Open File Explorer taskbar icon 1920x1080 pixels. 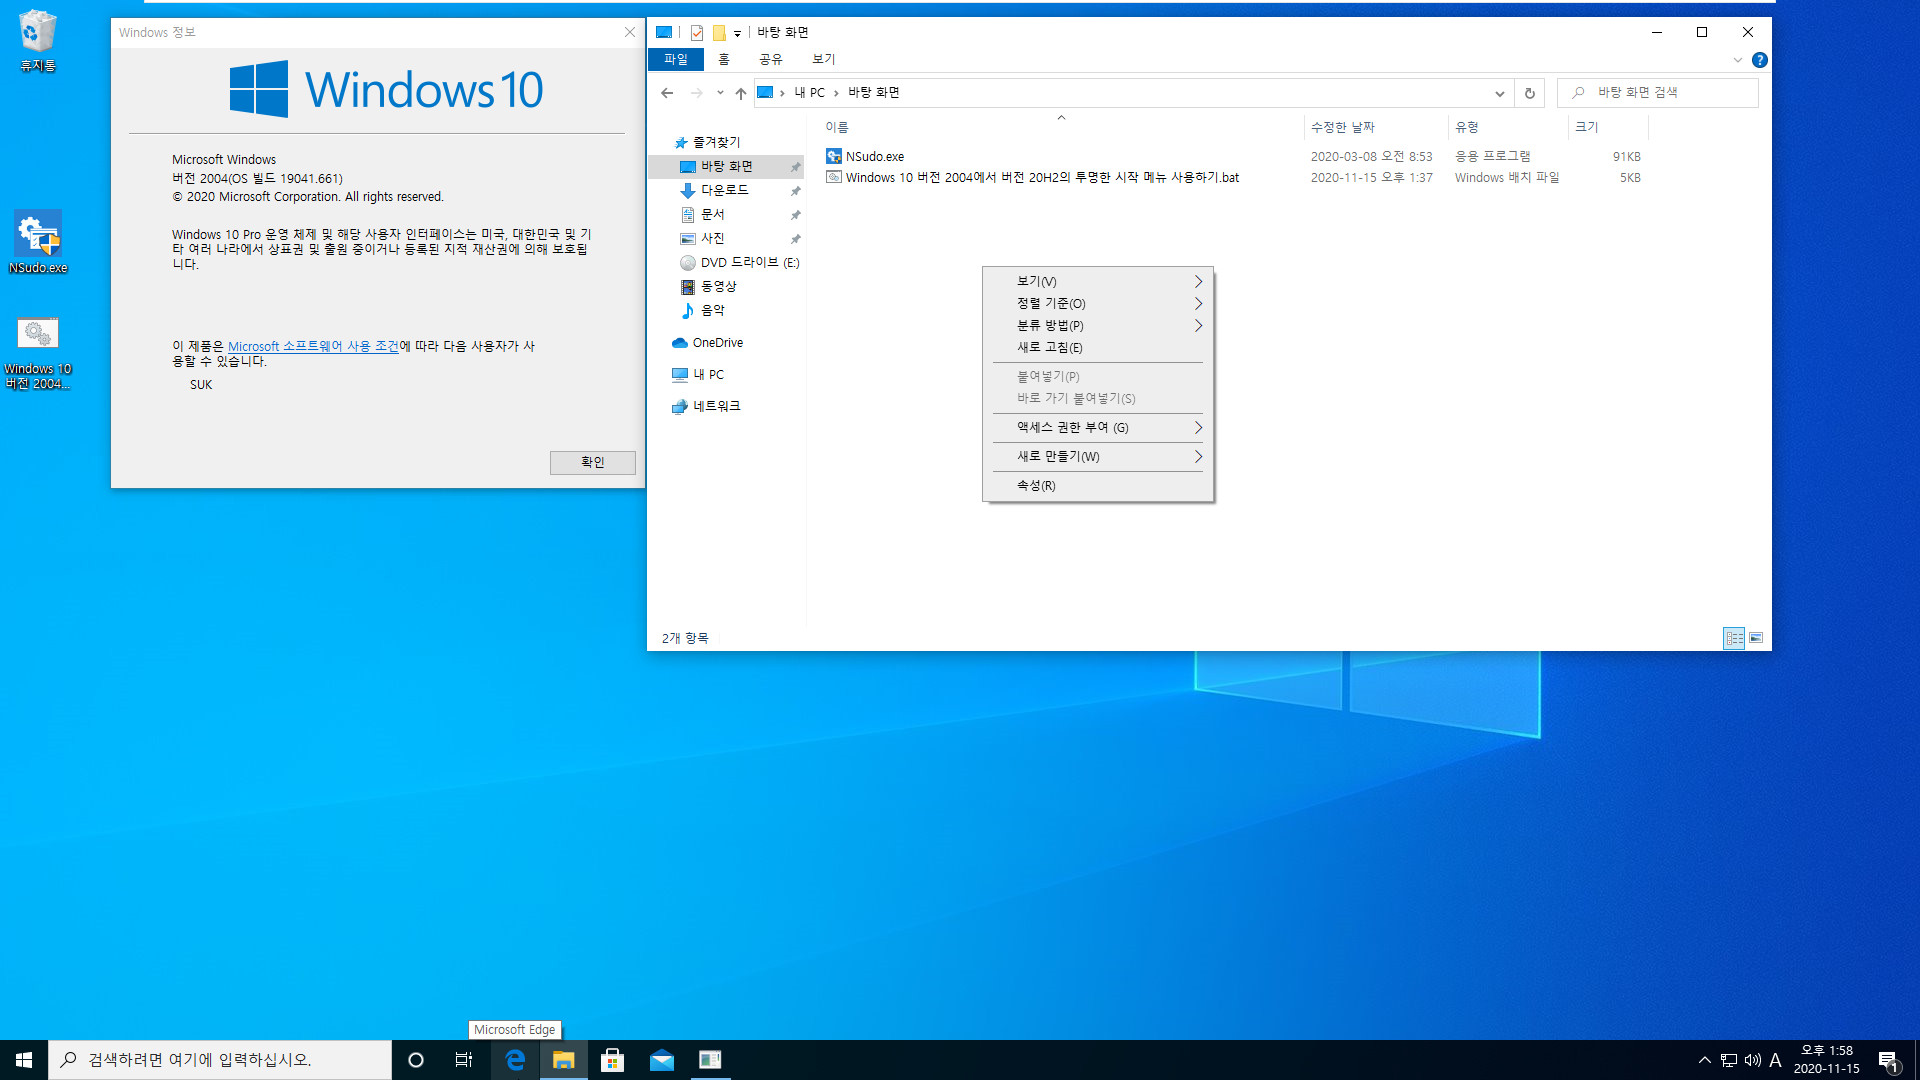click(564, 1060)
